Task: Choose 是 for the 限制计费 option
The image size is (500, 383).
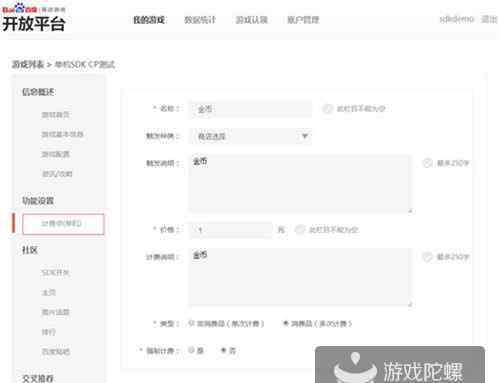Action: pos(191,350)
